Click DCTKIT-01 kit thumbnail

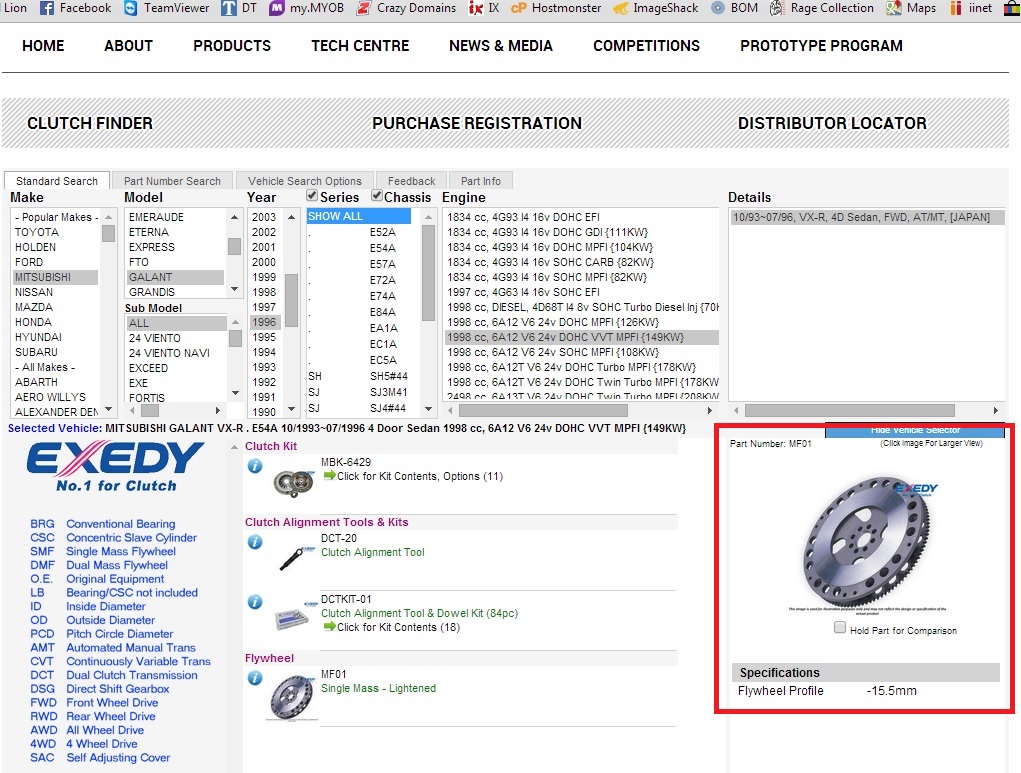pyautogui.click(x=295, y=617)
